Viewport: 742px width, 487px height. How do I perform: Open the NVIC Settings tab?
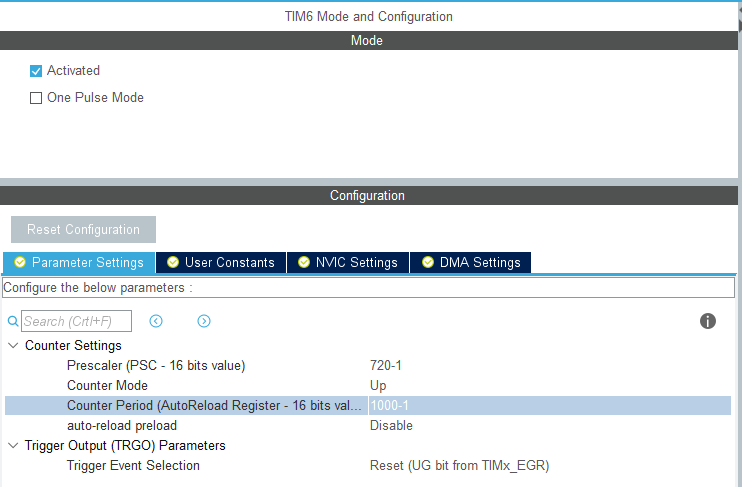[x=348, y=262]
